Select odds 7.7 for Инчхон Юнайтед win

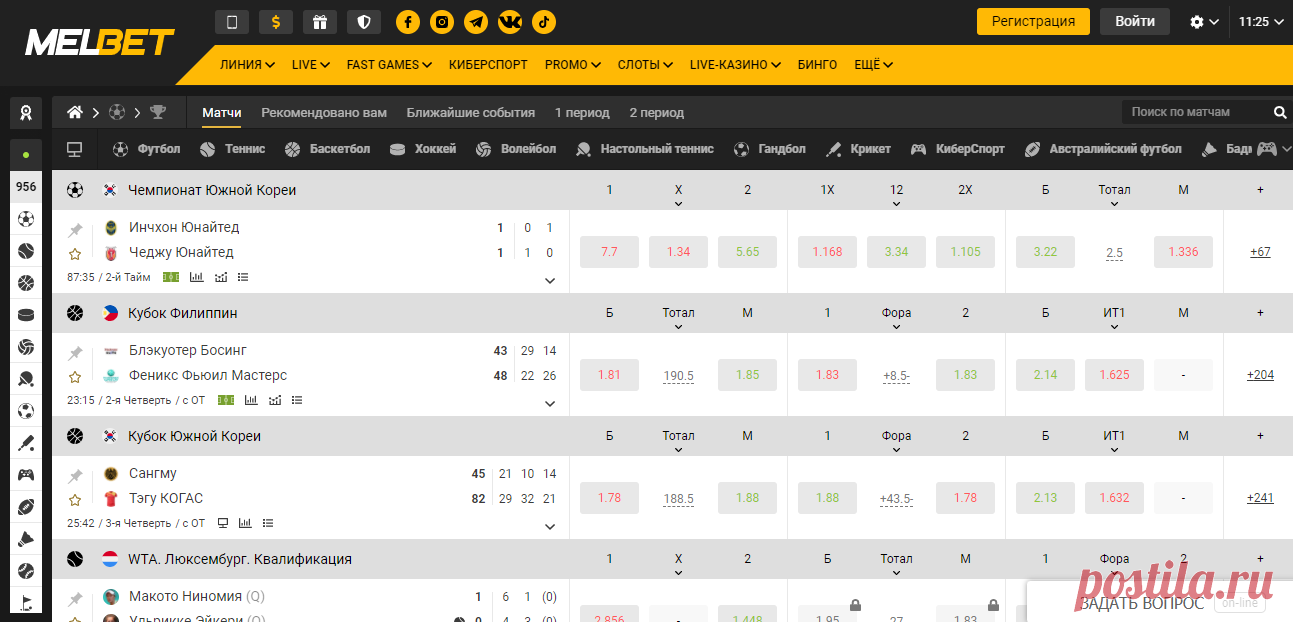(609, 252)
